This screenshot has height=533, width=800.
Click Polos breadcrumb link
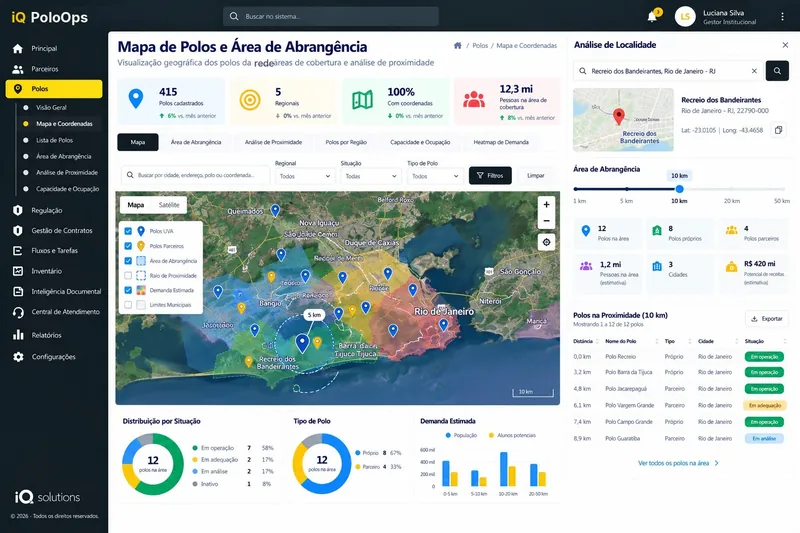tap(480, 45)
